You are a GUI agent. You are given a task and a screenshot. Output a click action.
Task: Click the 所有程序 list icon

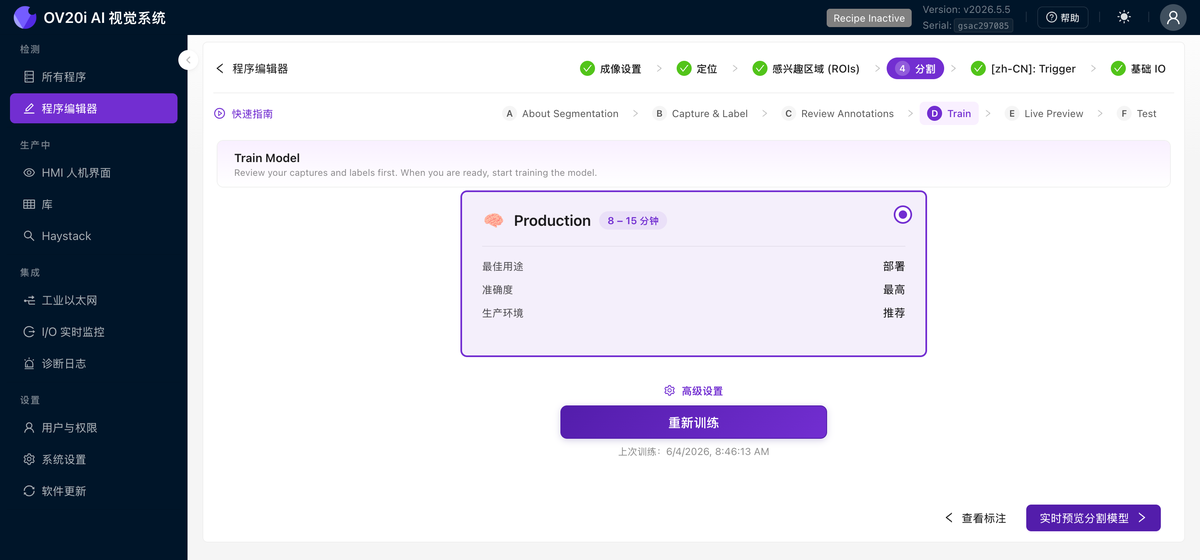click(x=29, y=77)
